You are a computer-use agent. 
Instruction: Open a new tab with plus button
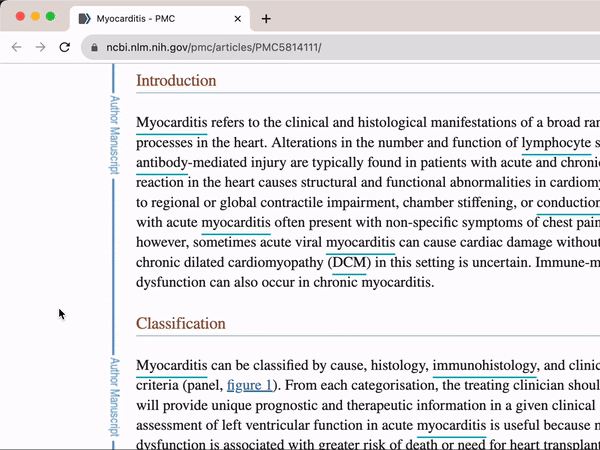click(x=266, y=19)
